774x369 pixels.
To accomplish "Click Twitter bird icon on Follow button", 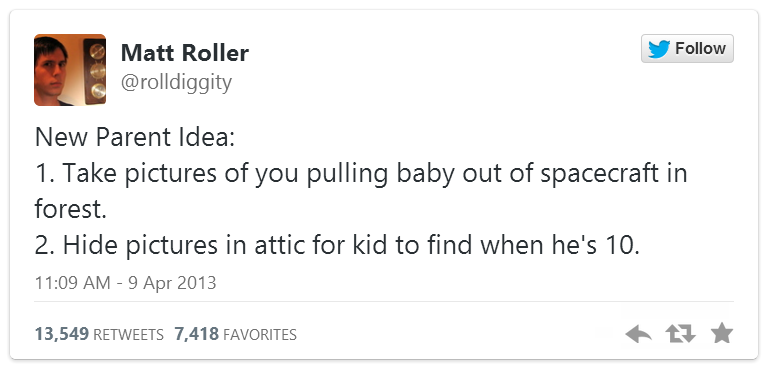I will [659, 49].
